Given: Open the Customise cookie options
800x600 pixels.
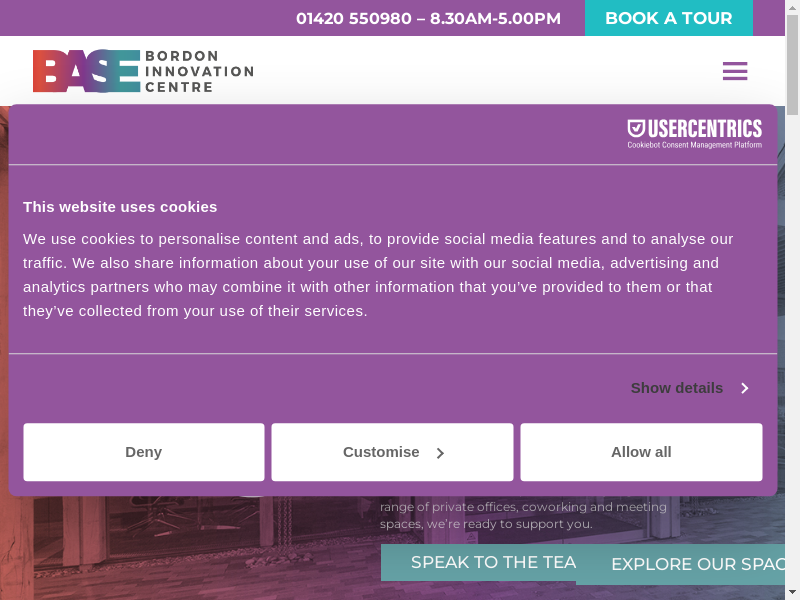Looking at the screenshot, I should click(x=392, y=452).
